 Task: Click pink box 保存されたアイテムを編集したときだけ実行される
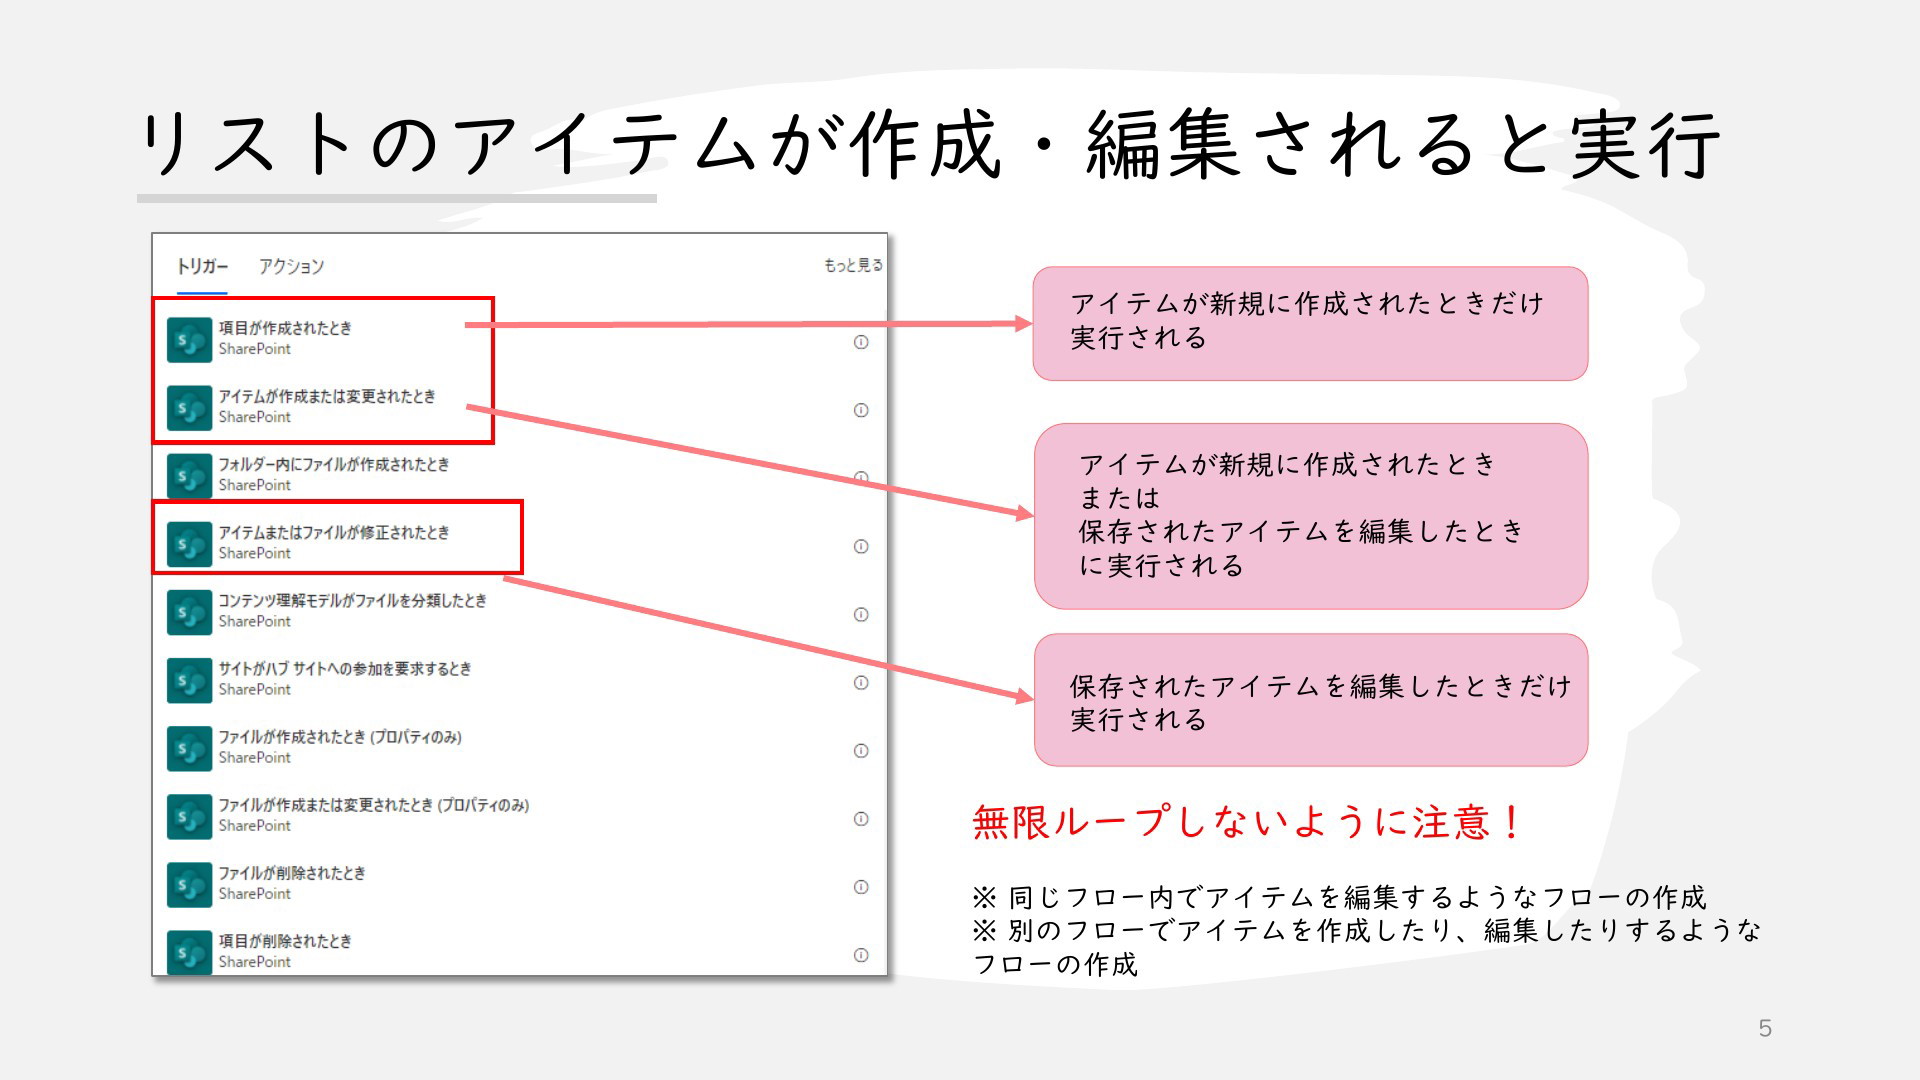(1311, 700)
